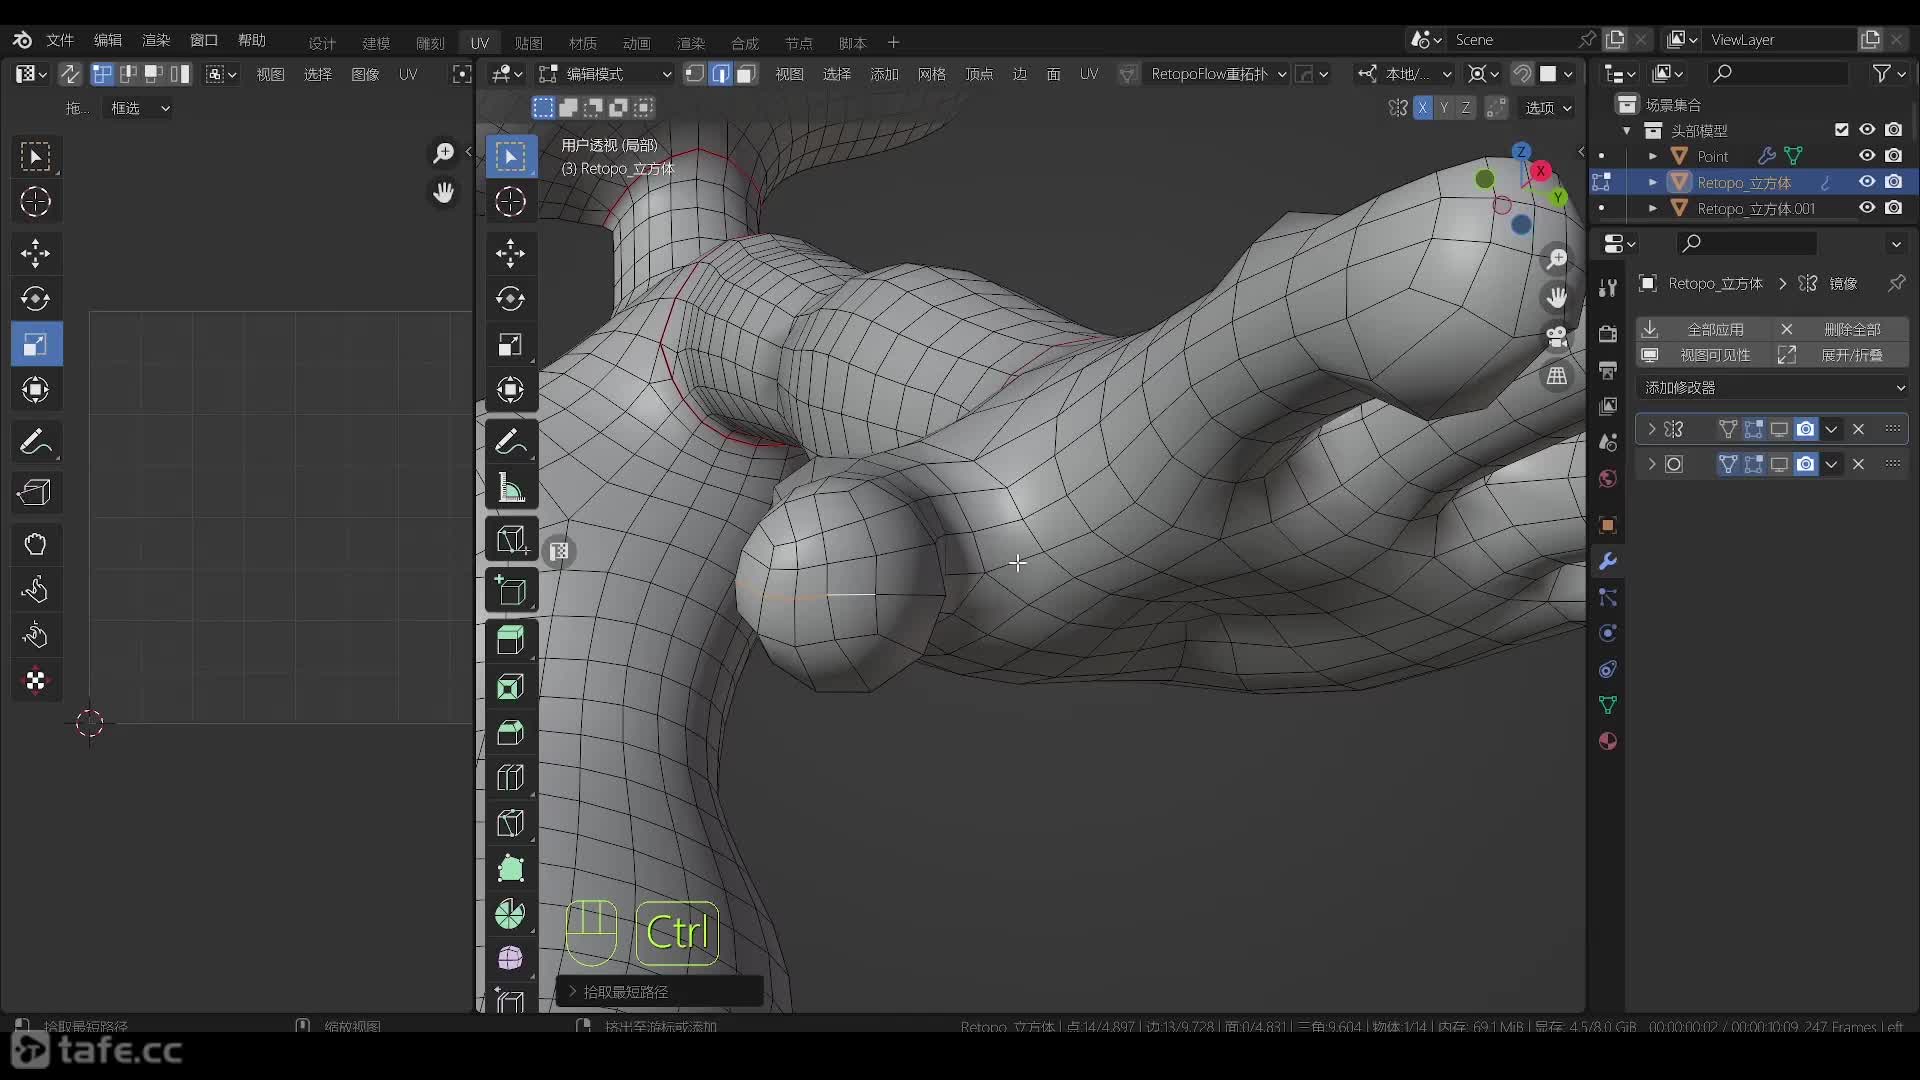Screen dimensions: 1920x1080
Task: Click the Scene name field
Action: coord(1512,40)
